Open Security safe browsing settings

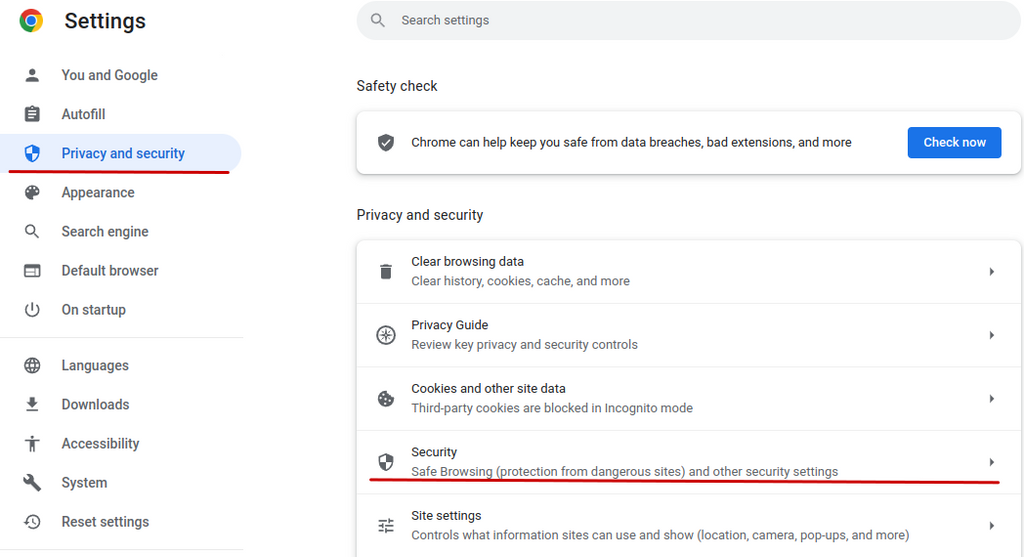(688, 462)
